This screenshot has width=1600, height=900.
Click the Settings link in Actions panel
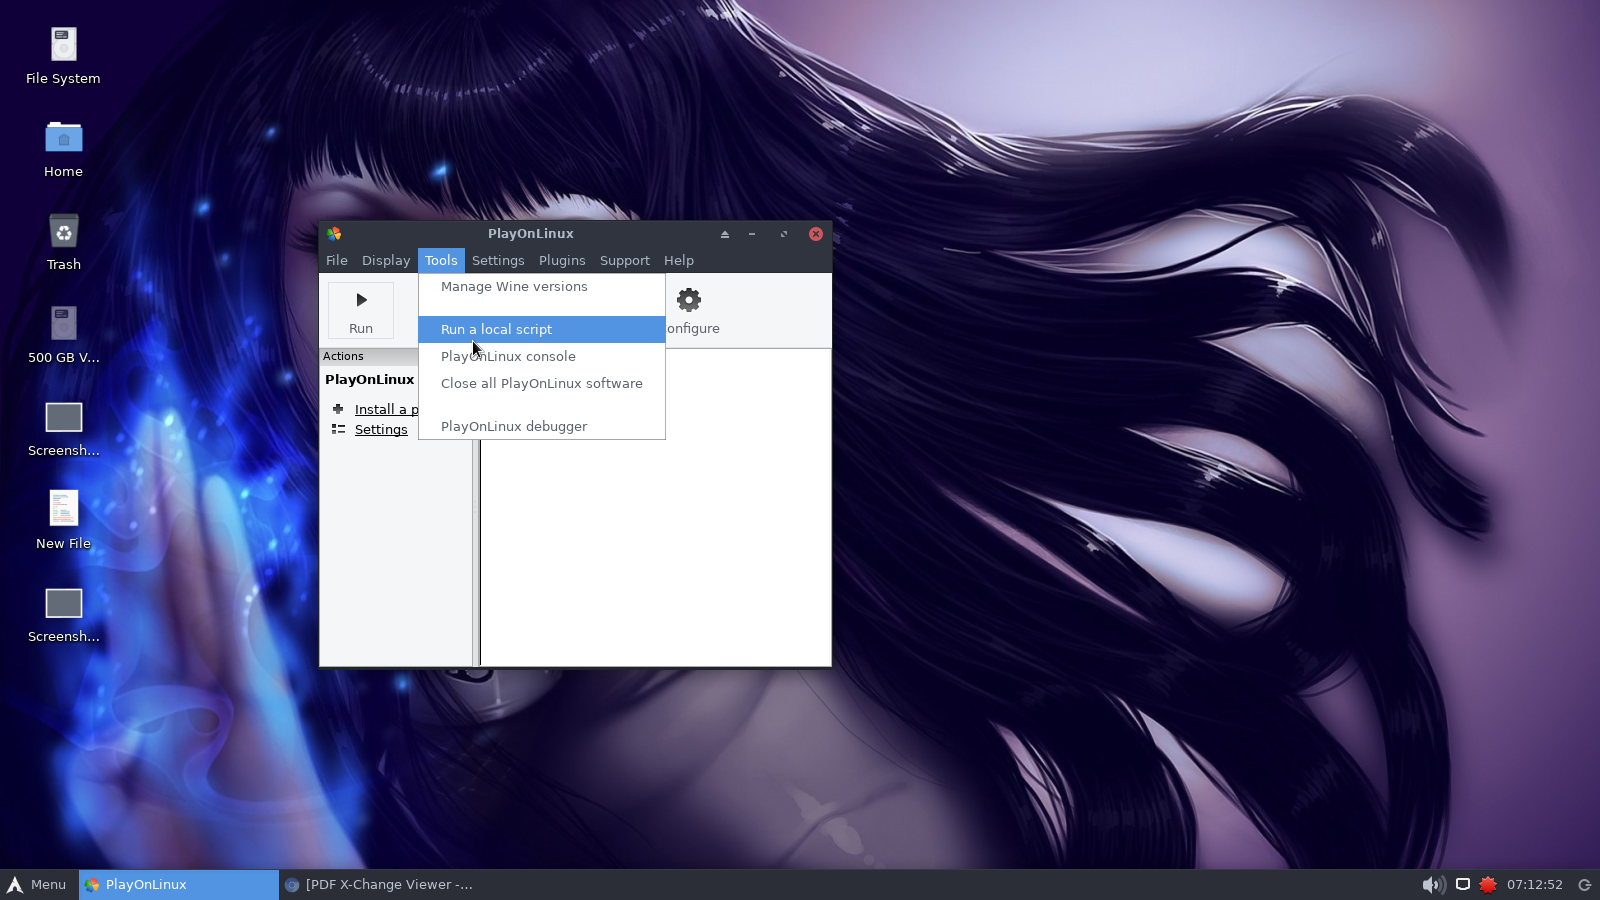coord(381,430)
